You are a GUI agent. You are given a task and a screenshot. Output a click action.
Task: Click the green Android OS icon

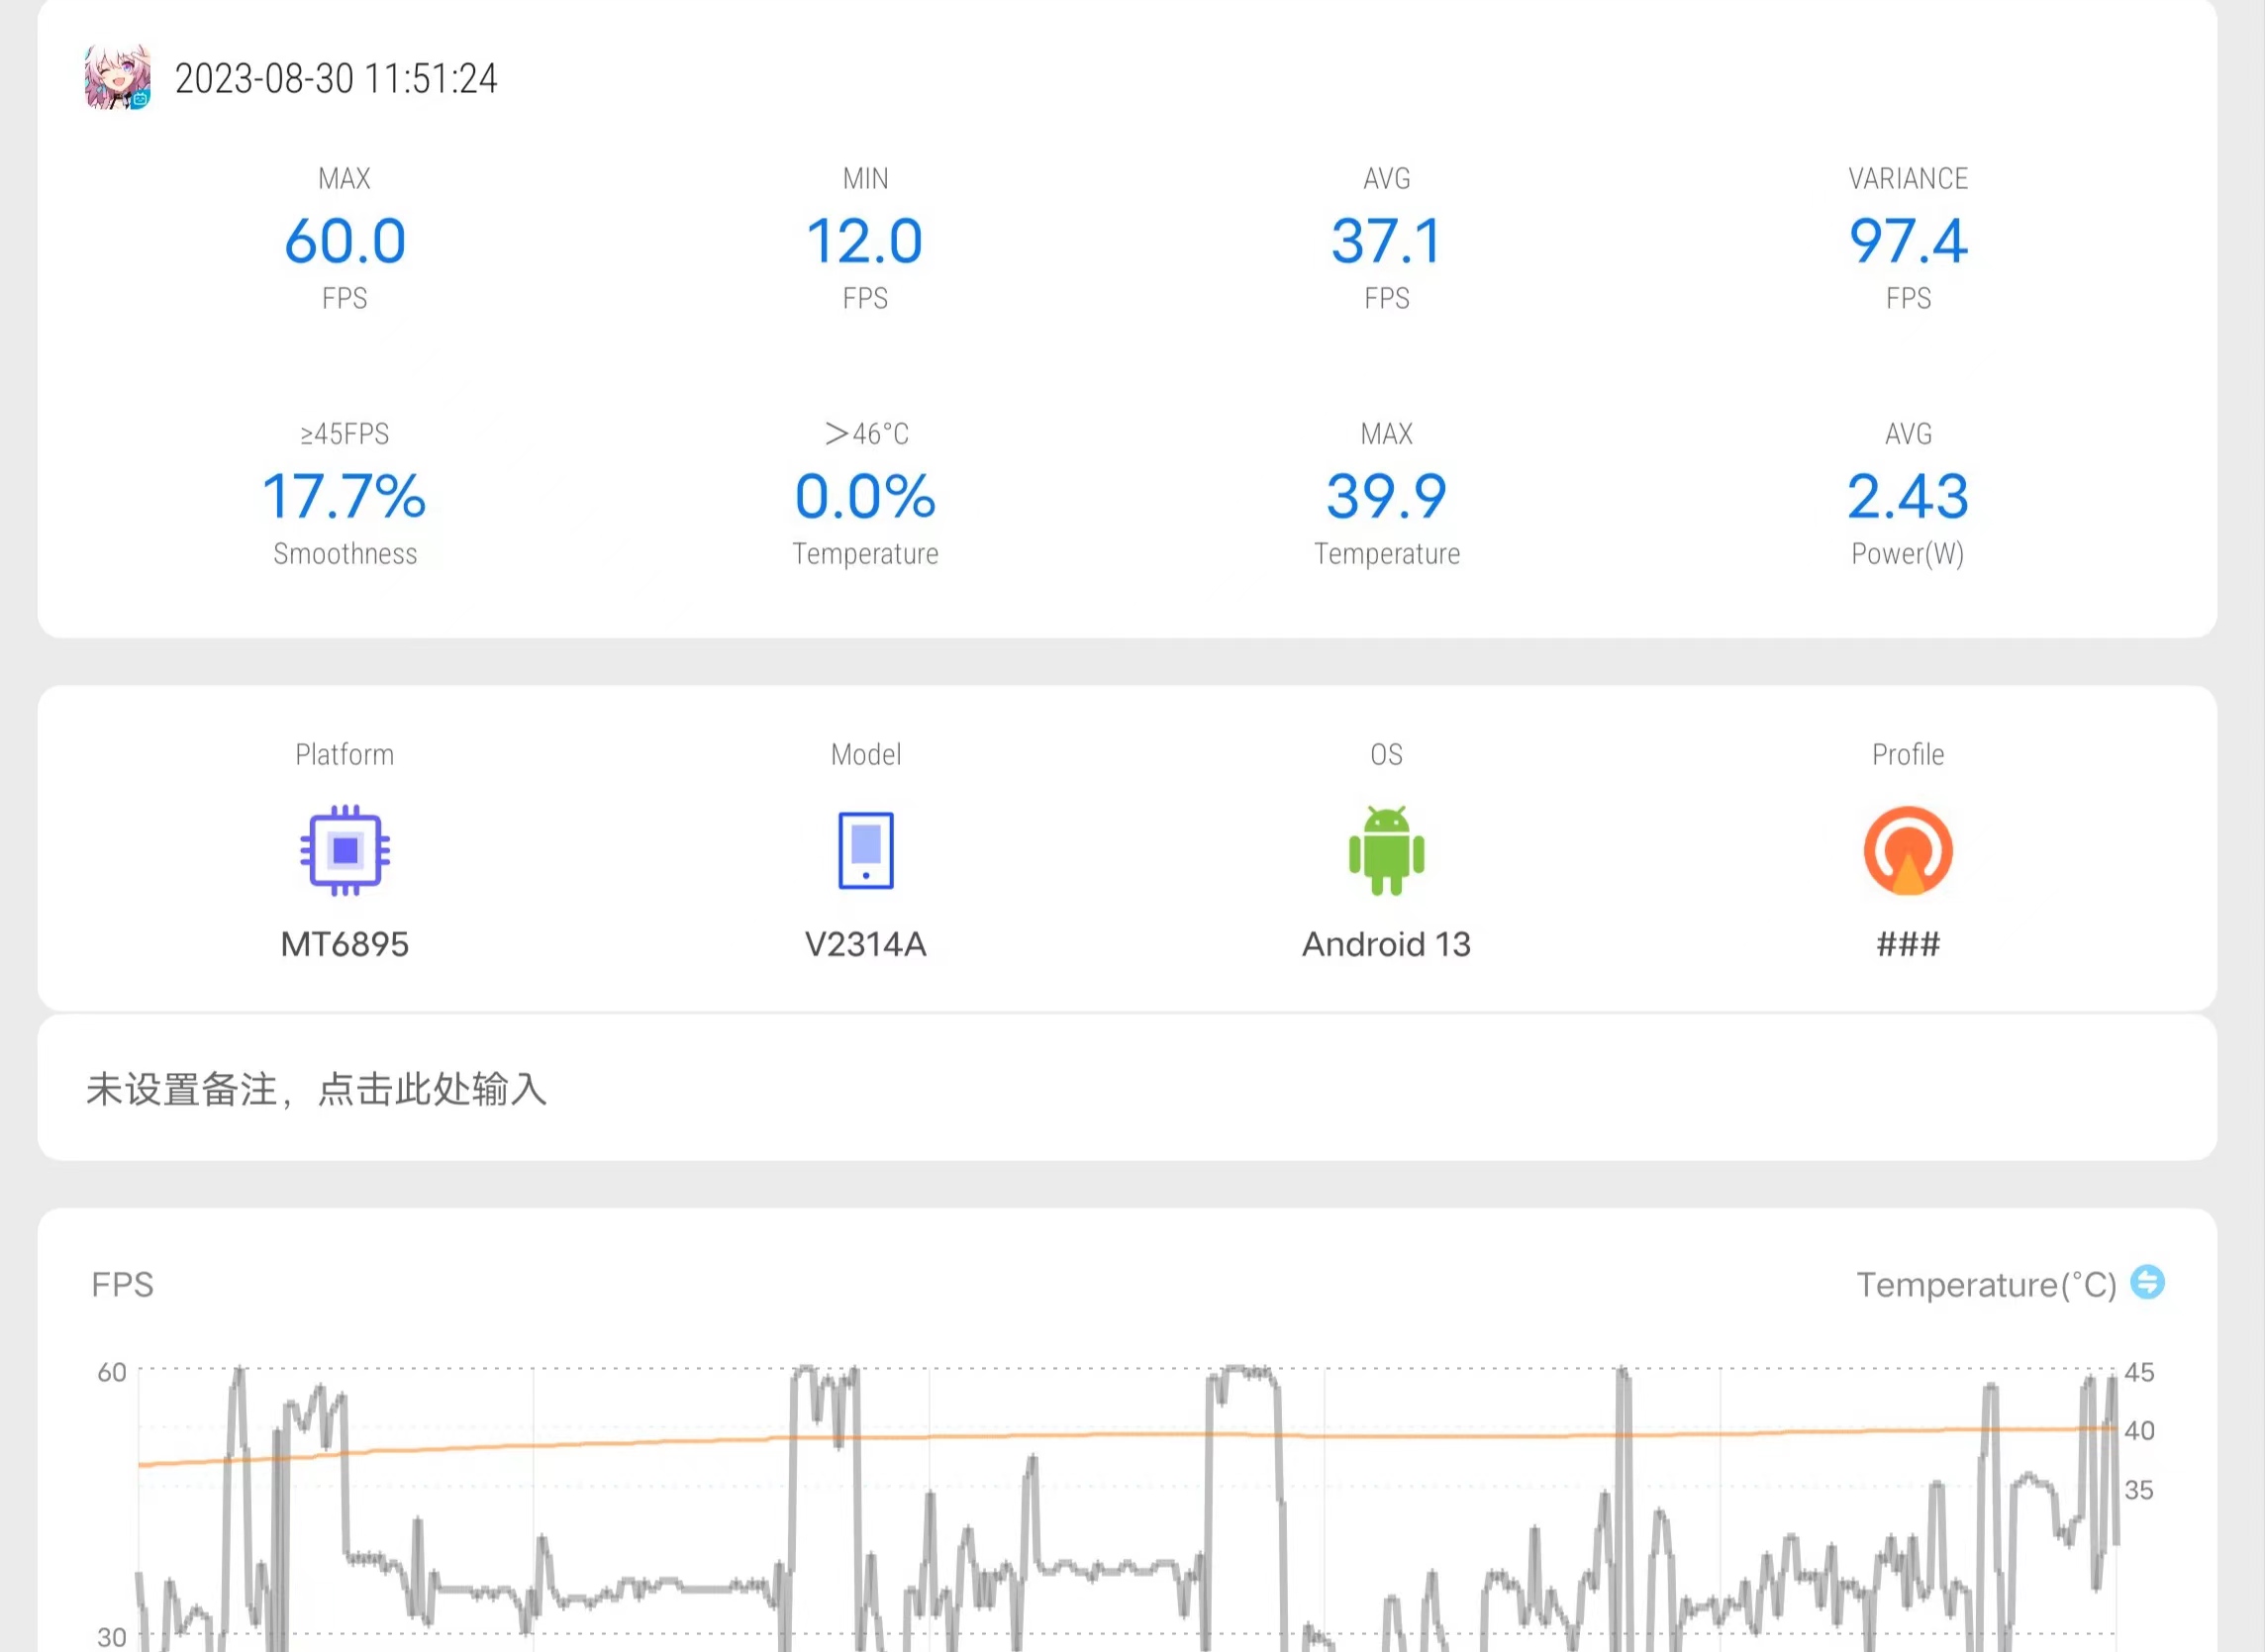1386,850
